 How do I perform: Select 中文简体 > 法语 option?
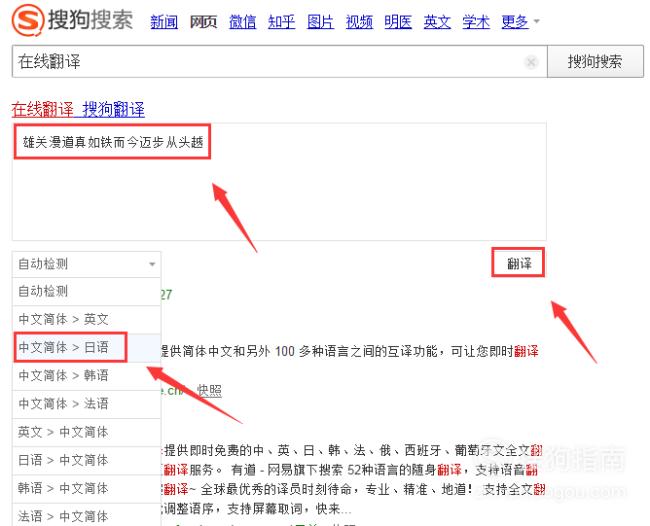click(86, 404)
